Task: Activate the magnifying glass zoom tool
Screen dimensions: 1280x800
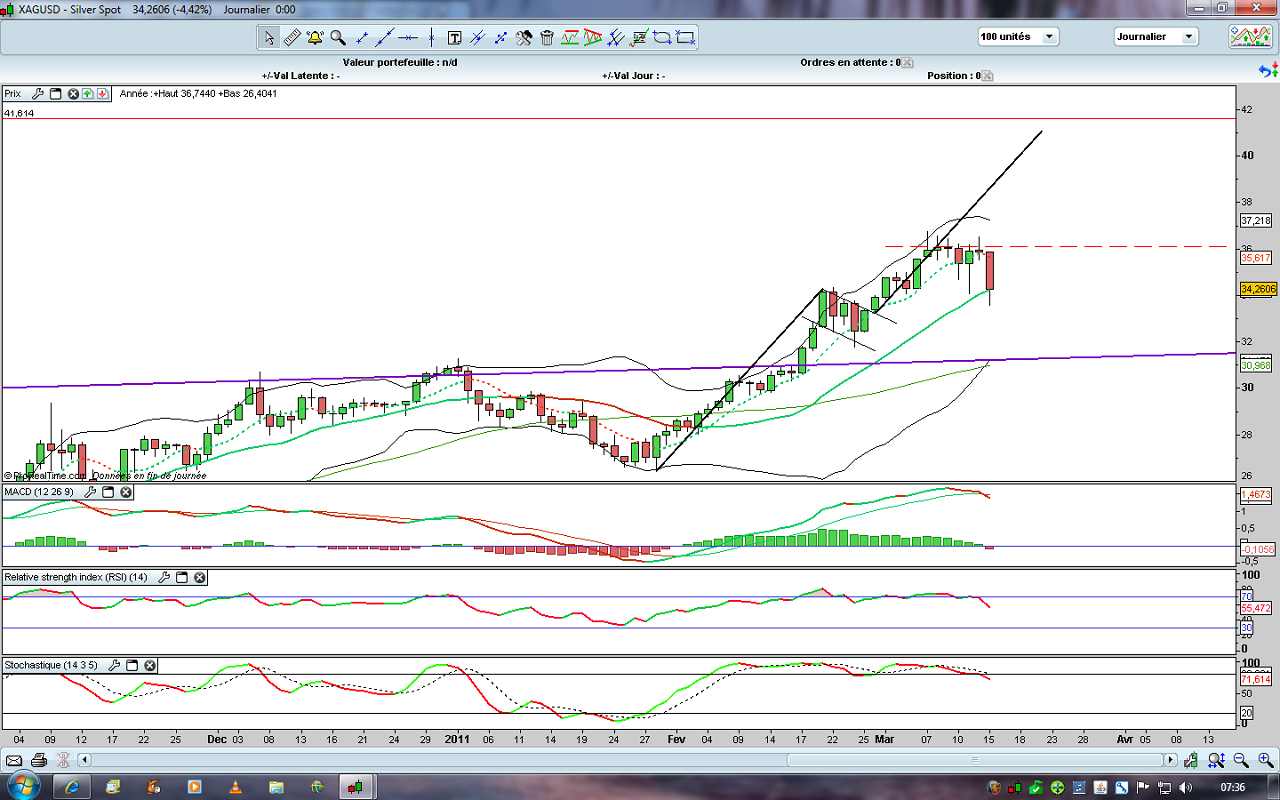Action: pos(338,38)
